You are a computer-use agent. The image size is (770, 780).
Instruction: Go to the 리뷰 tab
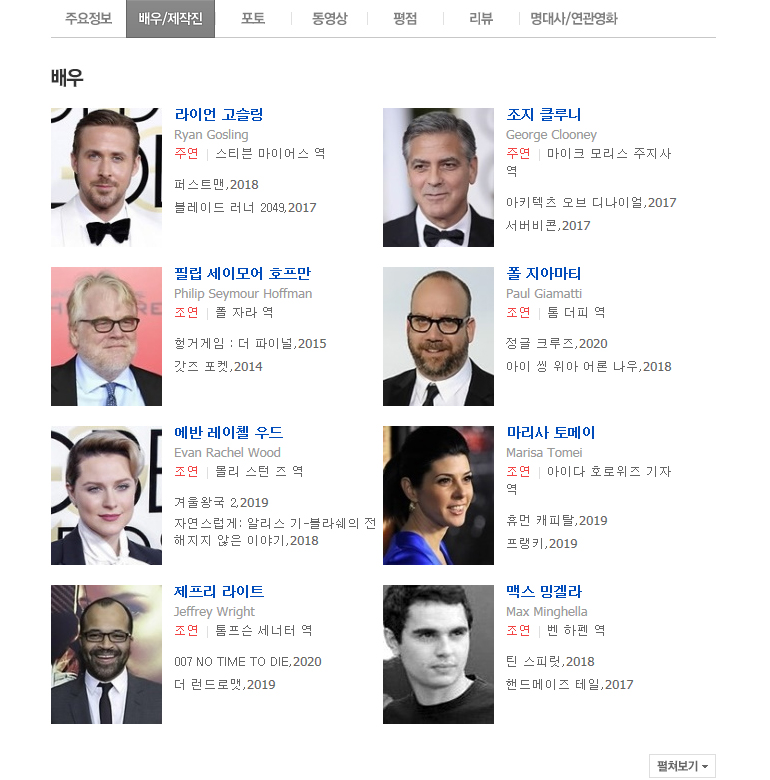[x=481, y=18]
